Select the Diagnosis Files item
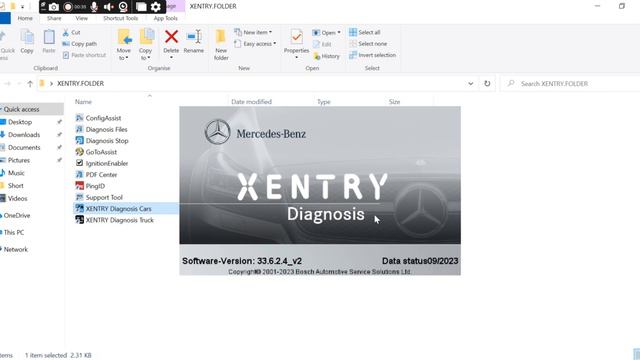Image resolution: width=640 pixels, height=360 pixels. point(102,129)
